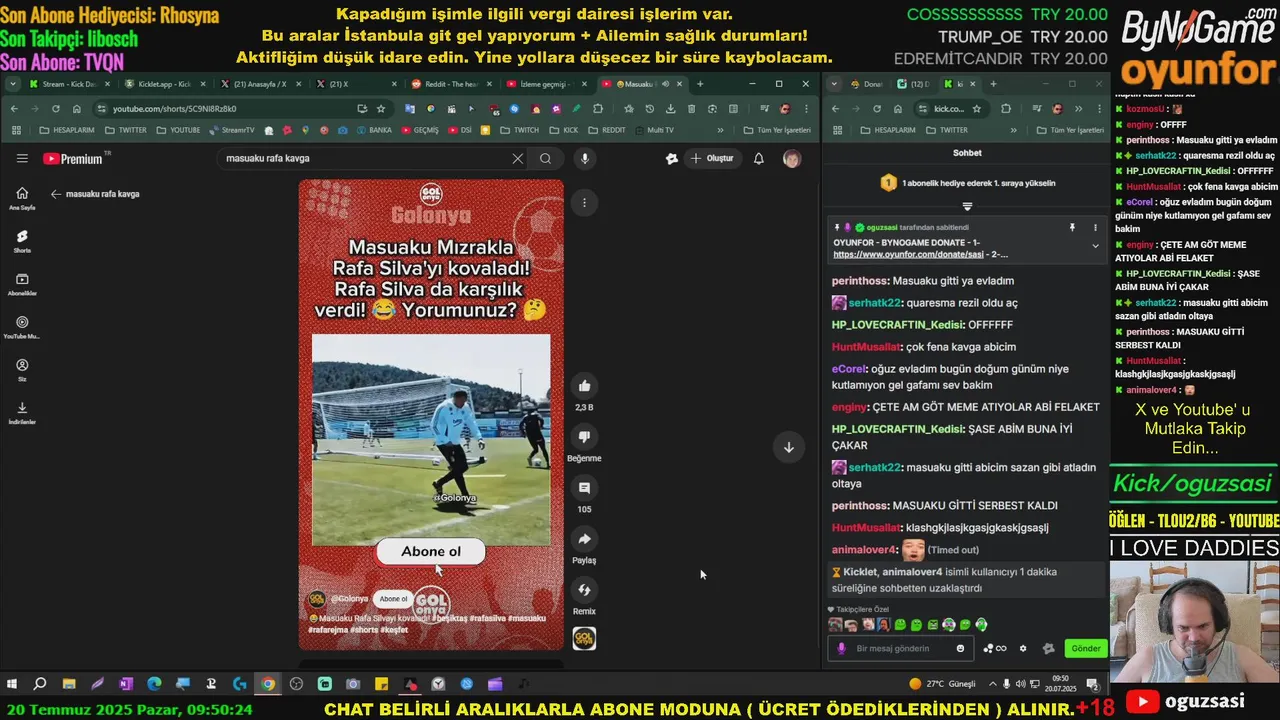Open Kick chat settings gear

pos(1022,648)
